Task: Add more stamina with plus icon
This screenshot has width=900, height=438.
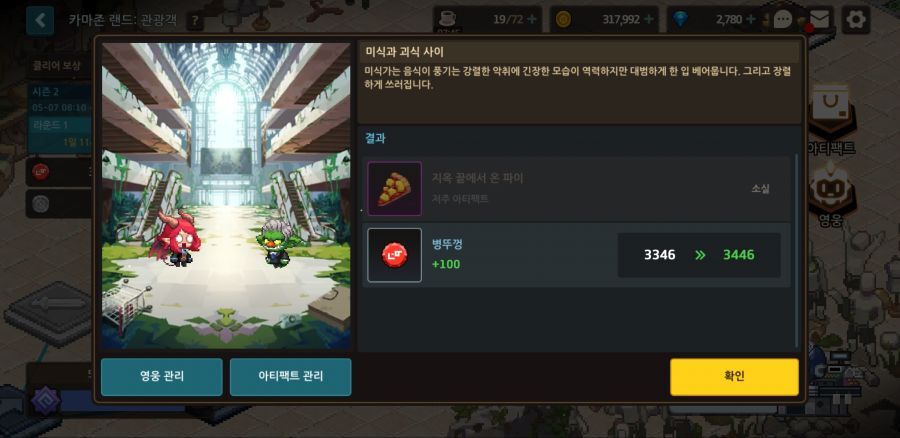Action: pyautogui.click(x=532, y=20)
